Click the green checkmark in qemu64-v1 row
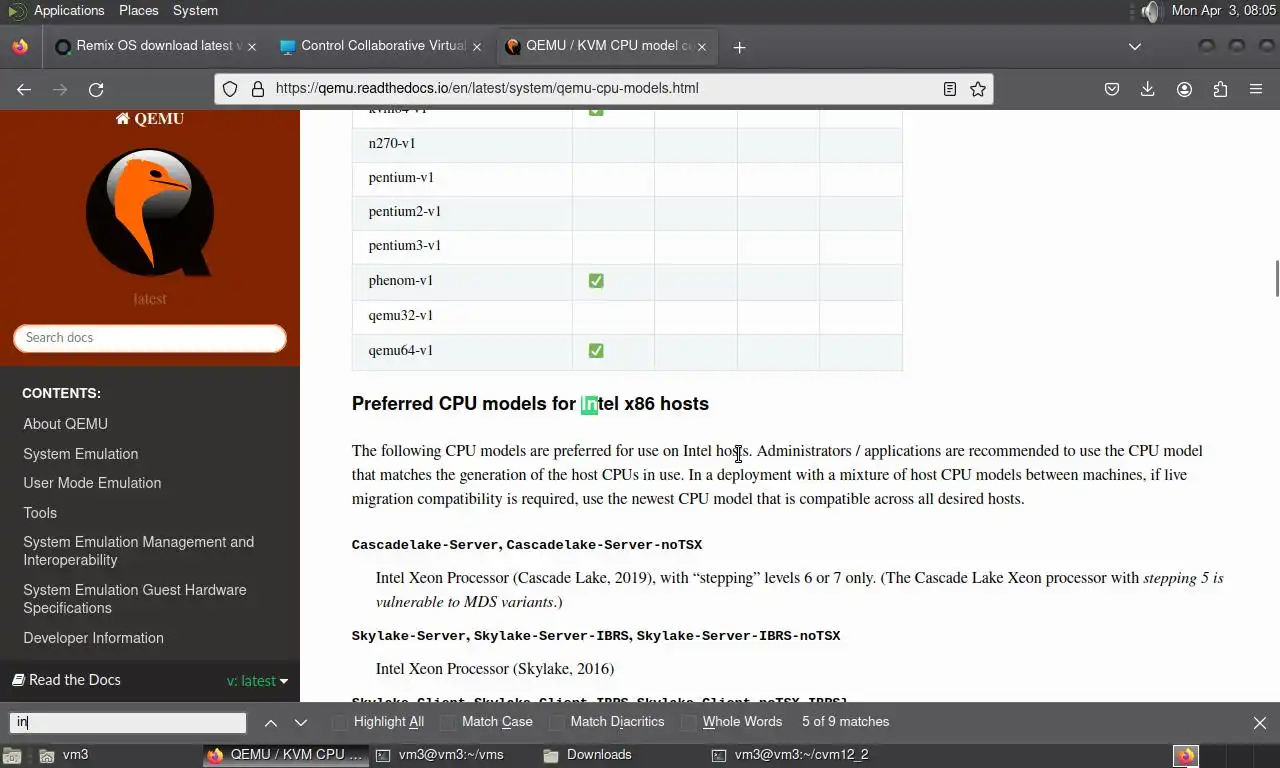Viewport: 1280px width, 768px height. [596, 351]
